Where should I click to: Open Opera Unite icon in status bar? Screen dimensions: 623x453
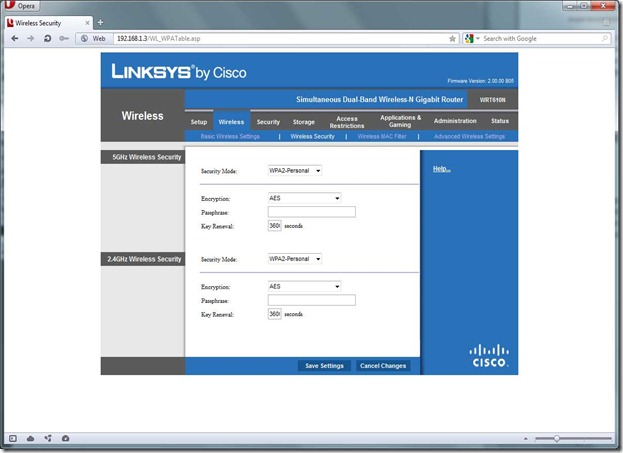pyautogui.click(x=48, y=438)
